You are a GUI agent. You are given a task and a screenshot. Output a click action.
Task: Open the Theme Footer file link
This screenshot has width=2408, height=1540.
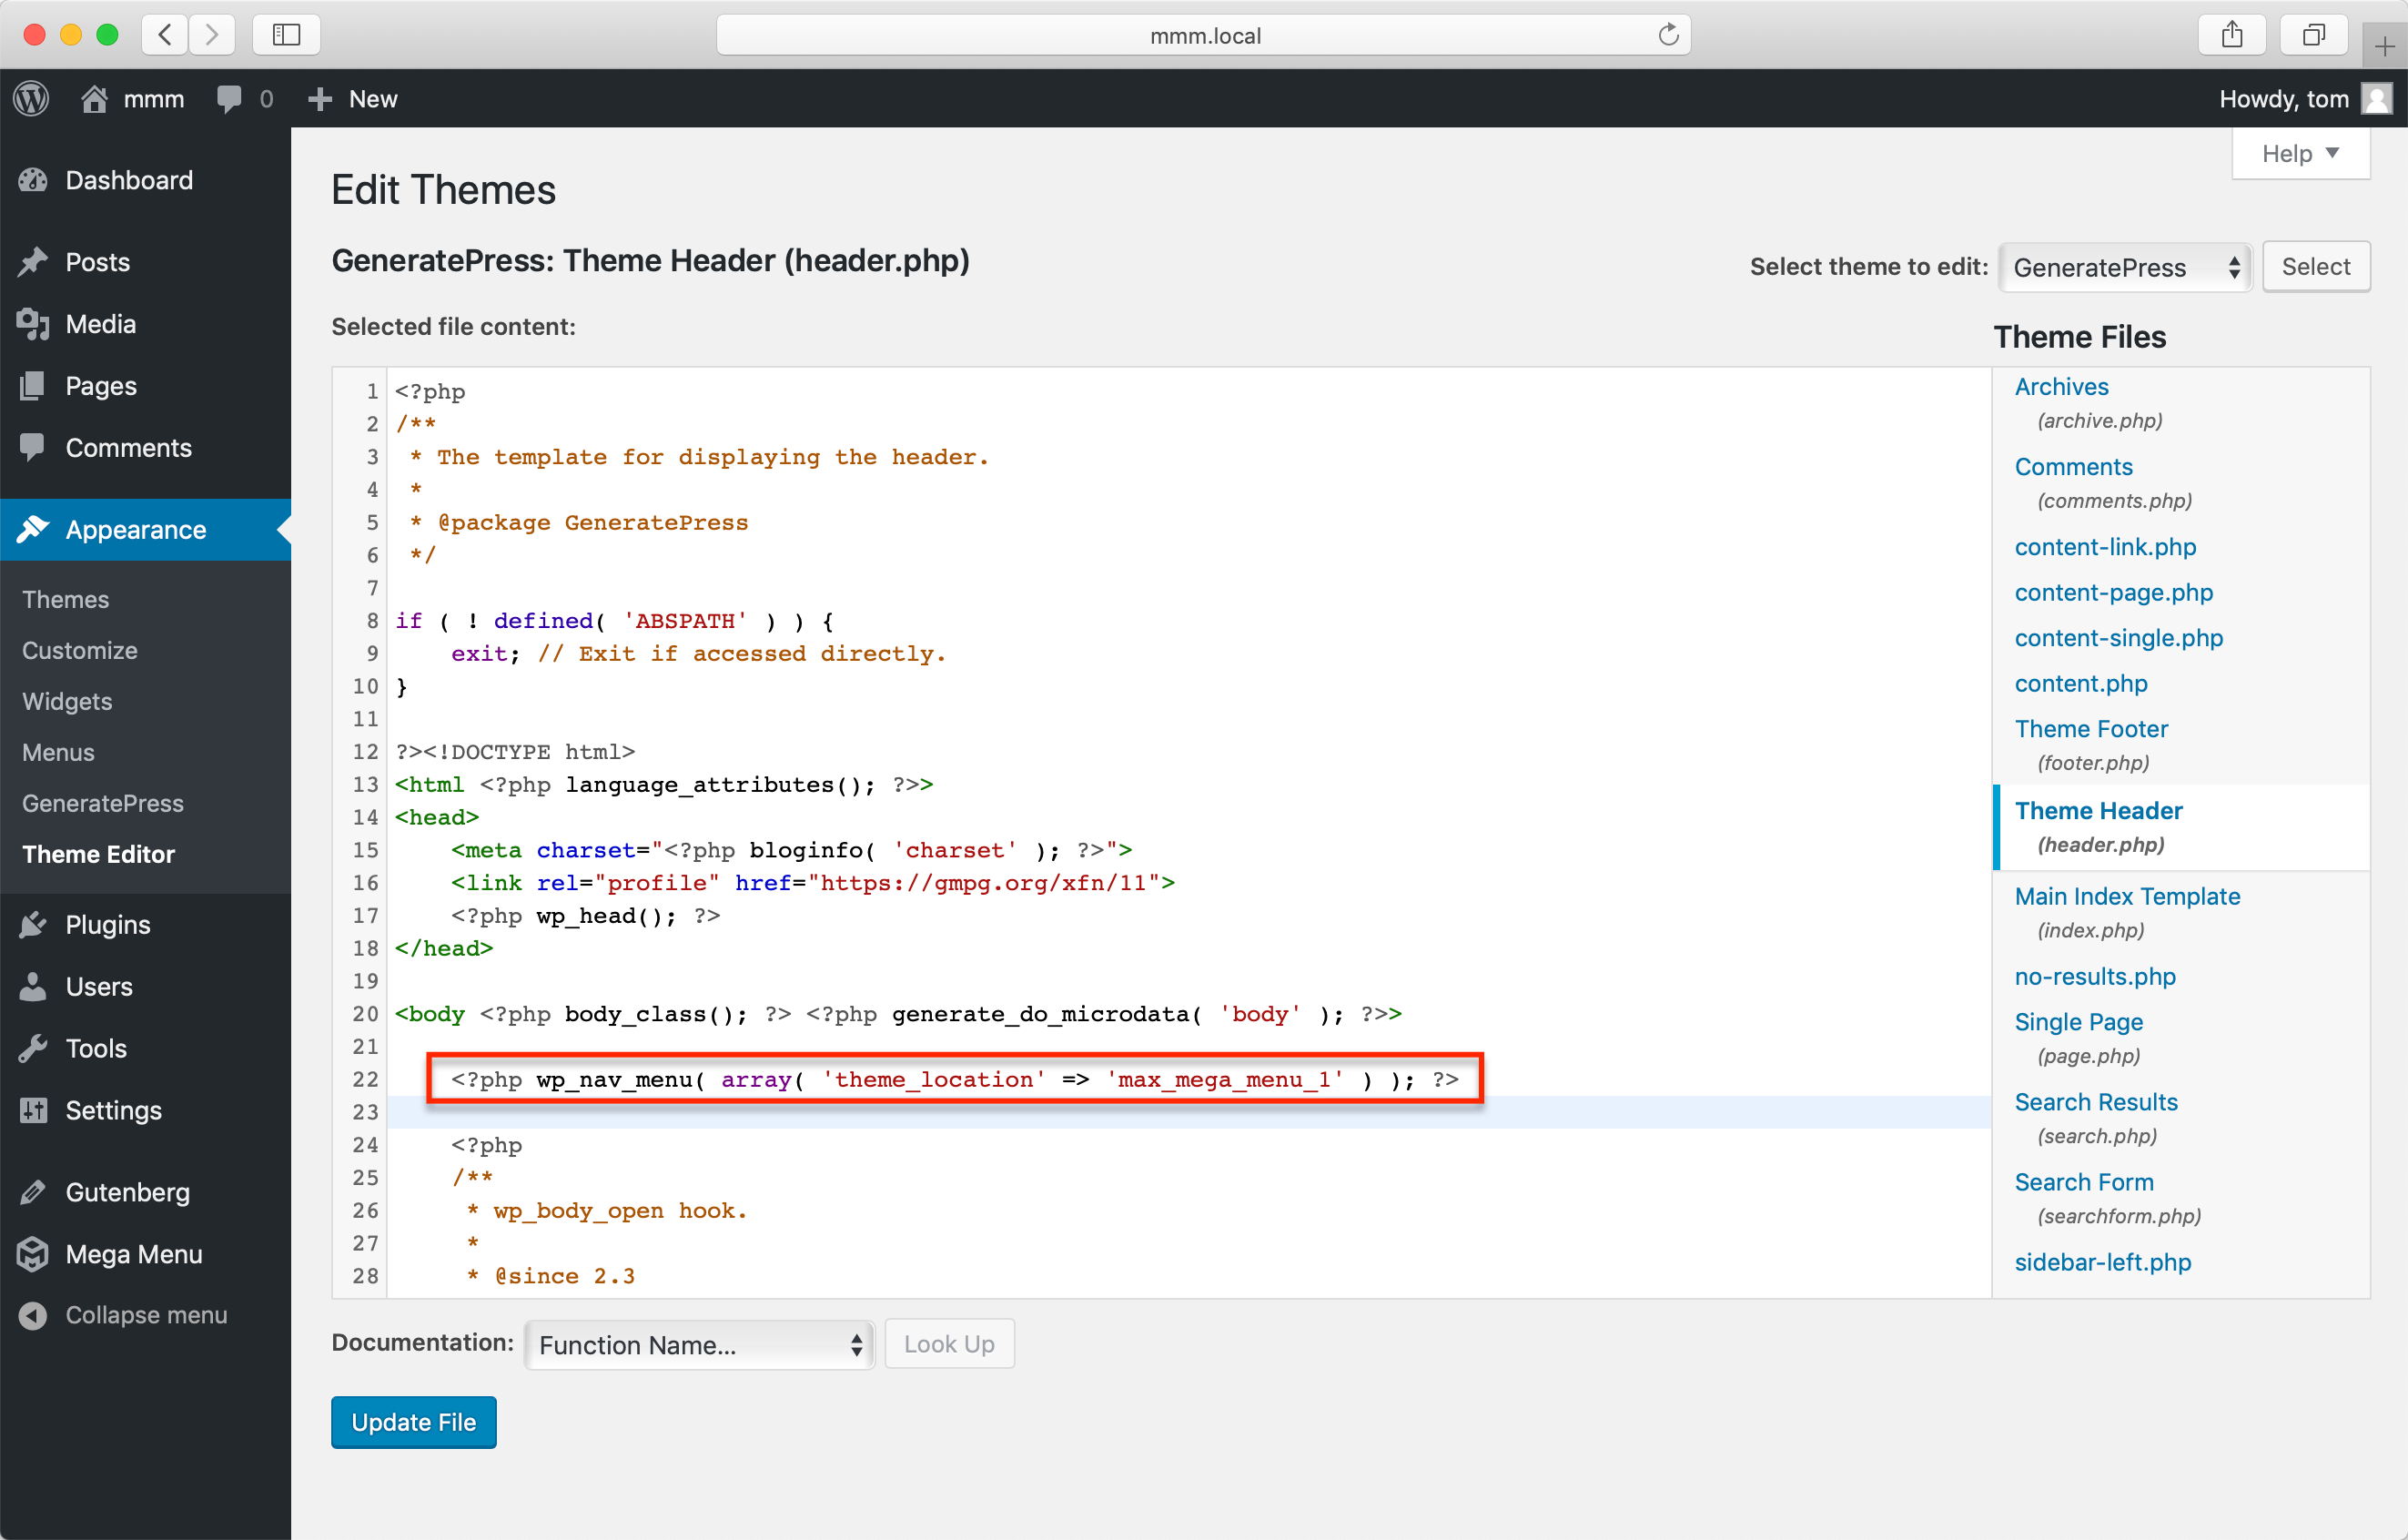click(2090, 728)
